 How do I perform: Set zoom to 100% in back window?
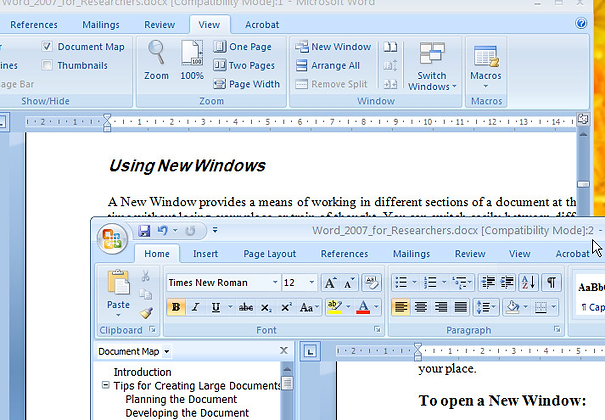pos(192,60)
